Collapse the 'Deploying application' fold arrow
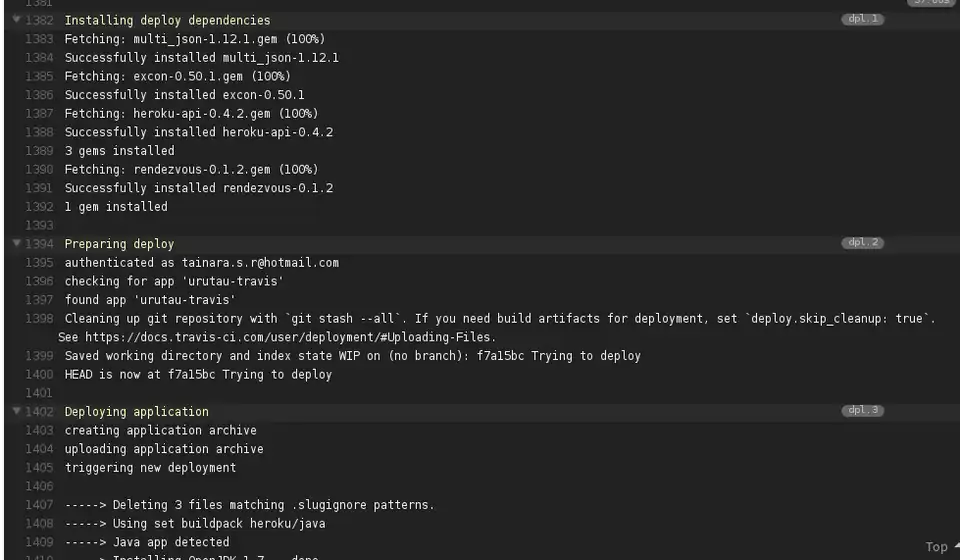This screenshot has height=560, width=960. [16, 412]
